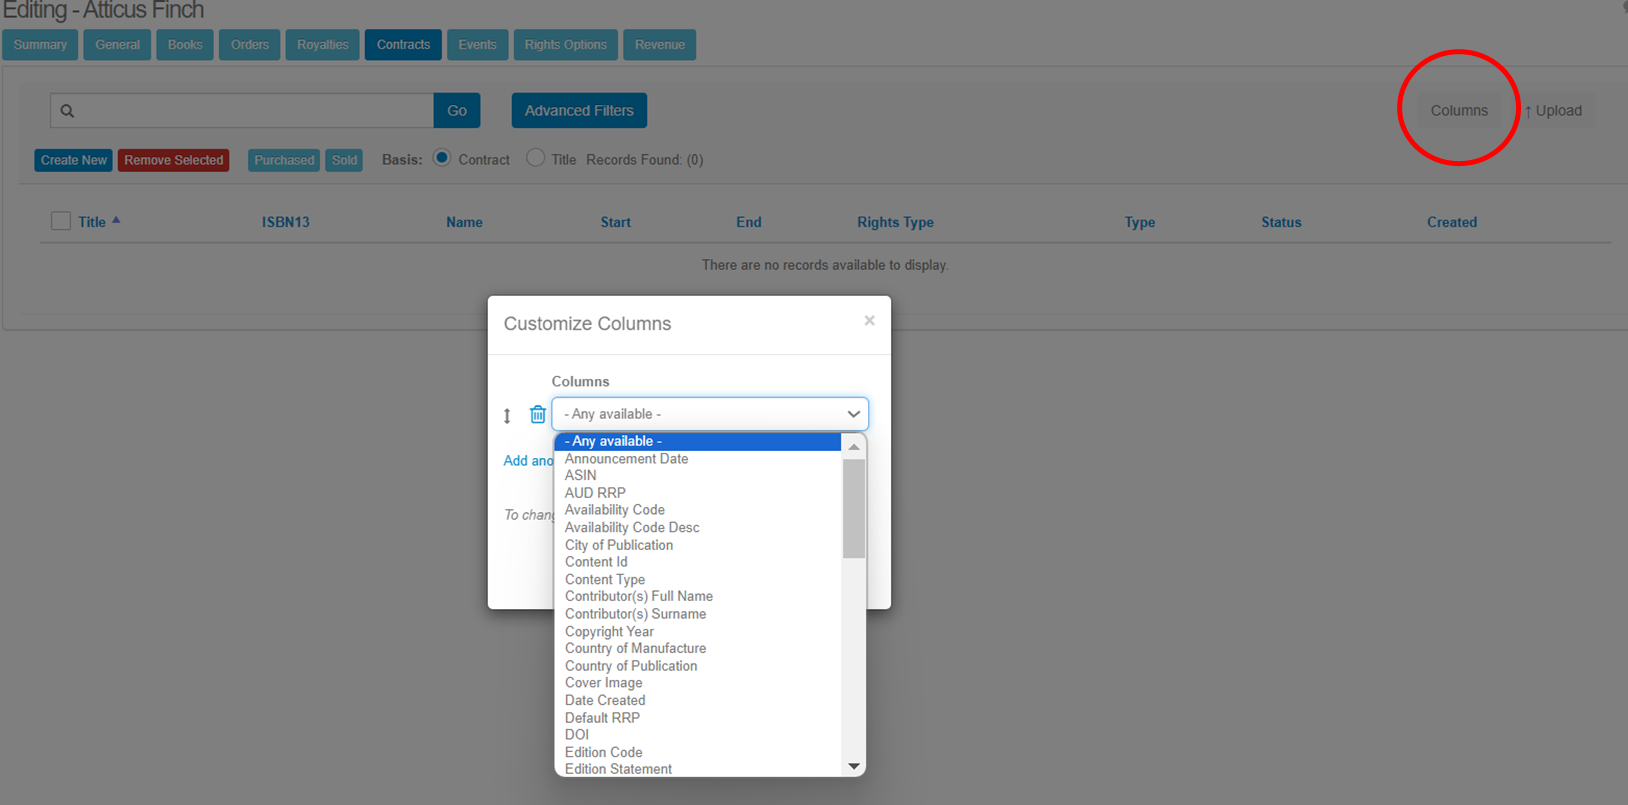Choose Content Id option
Image resolution: width=1628 pixels, height=805 pixels.
click(698, 562)
